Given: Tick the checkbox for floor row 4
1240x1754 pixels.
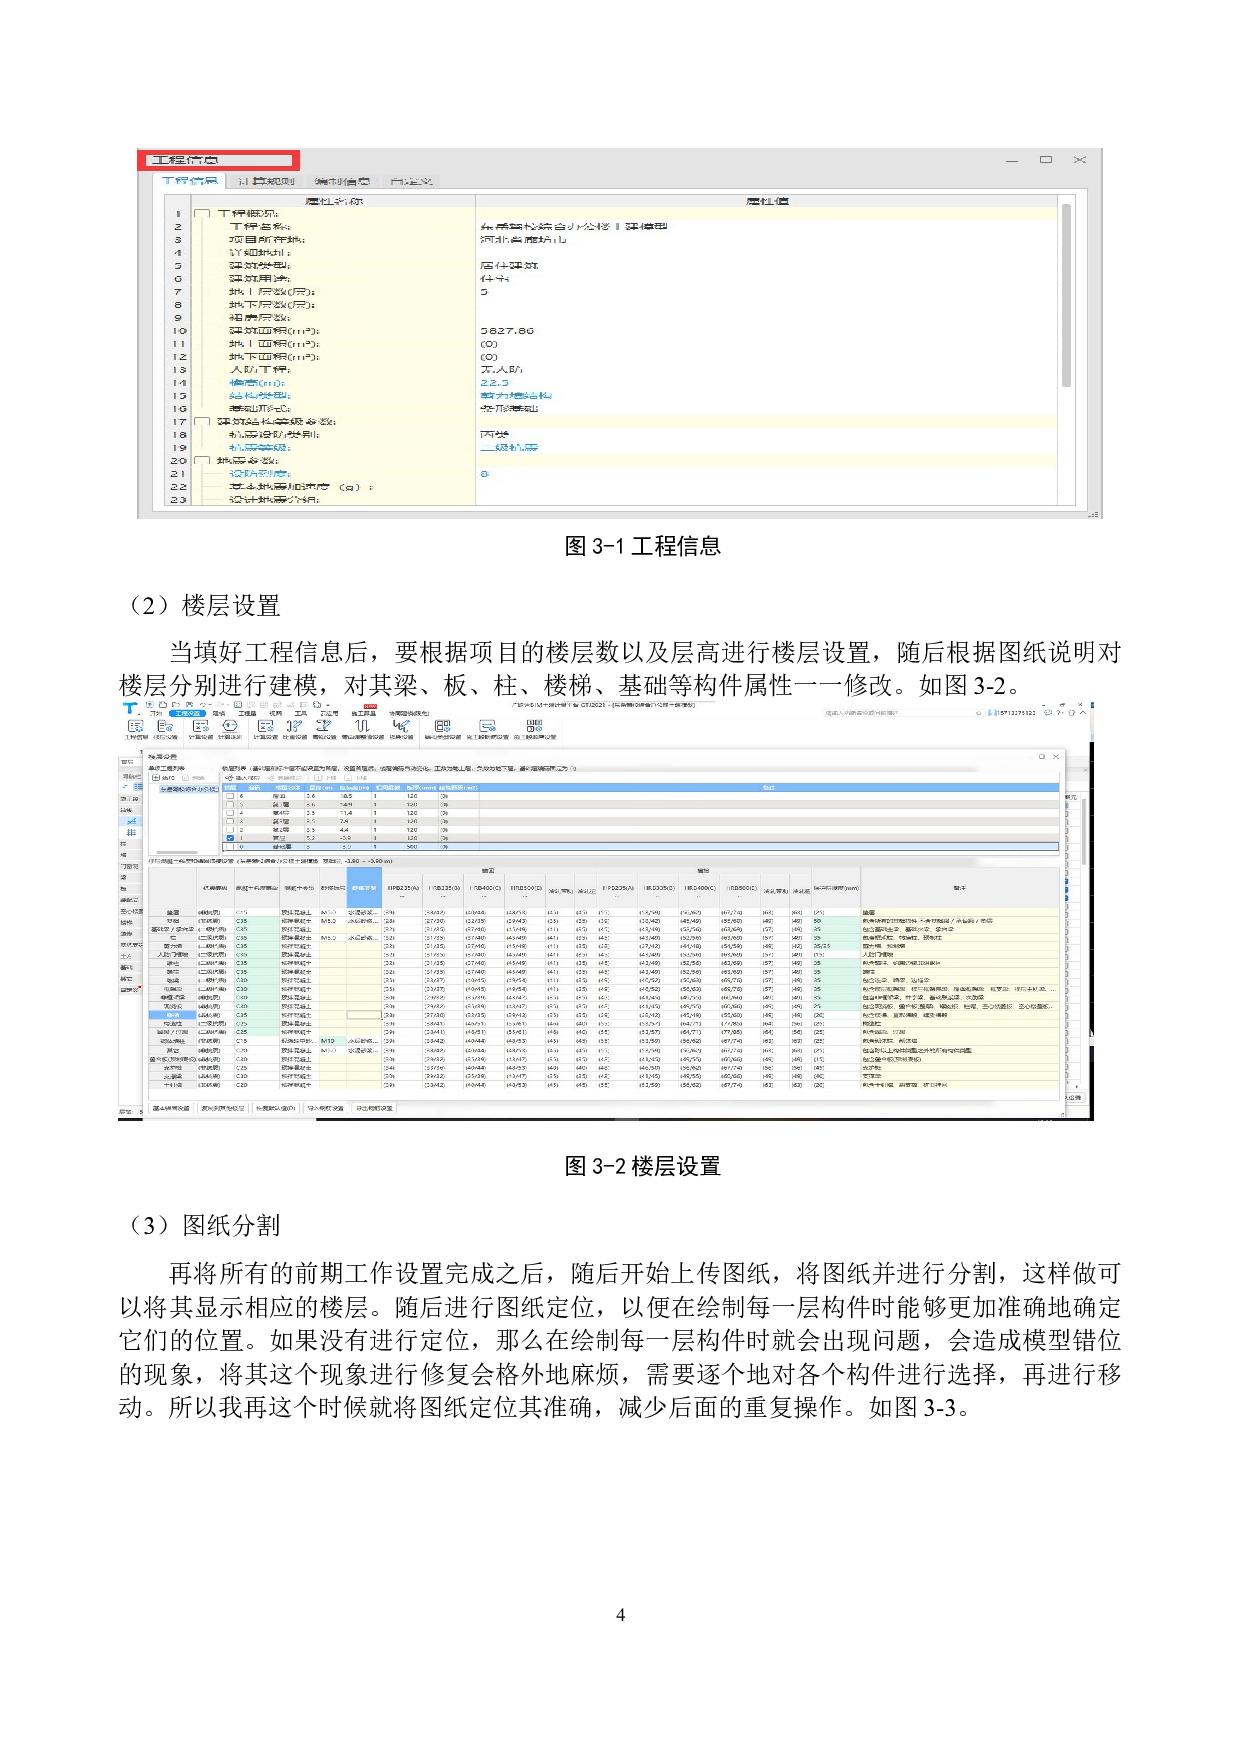Looking at the screenshot, I should [230, 813].
